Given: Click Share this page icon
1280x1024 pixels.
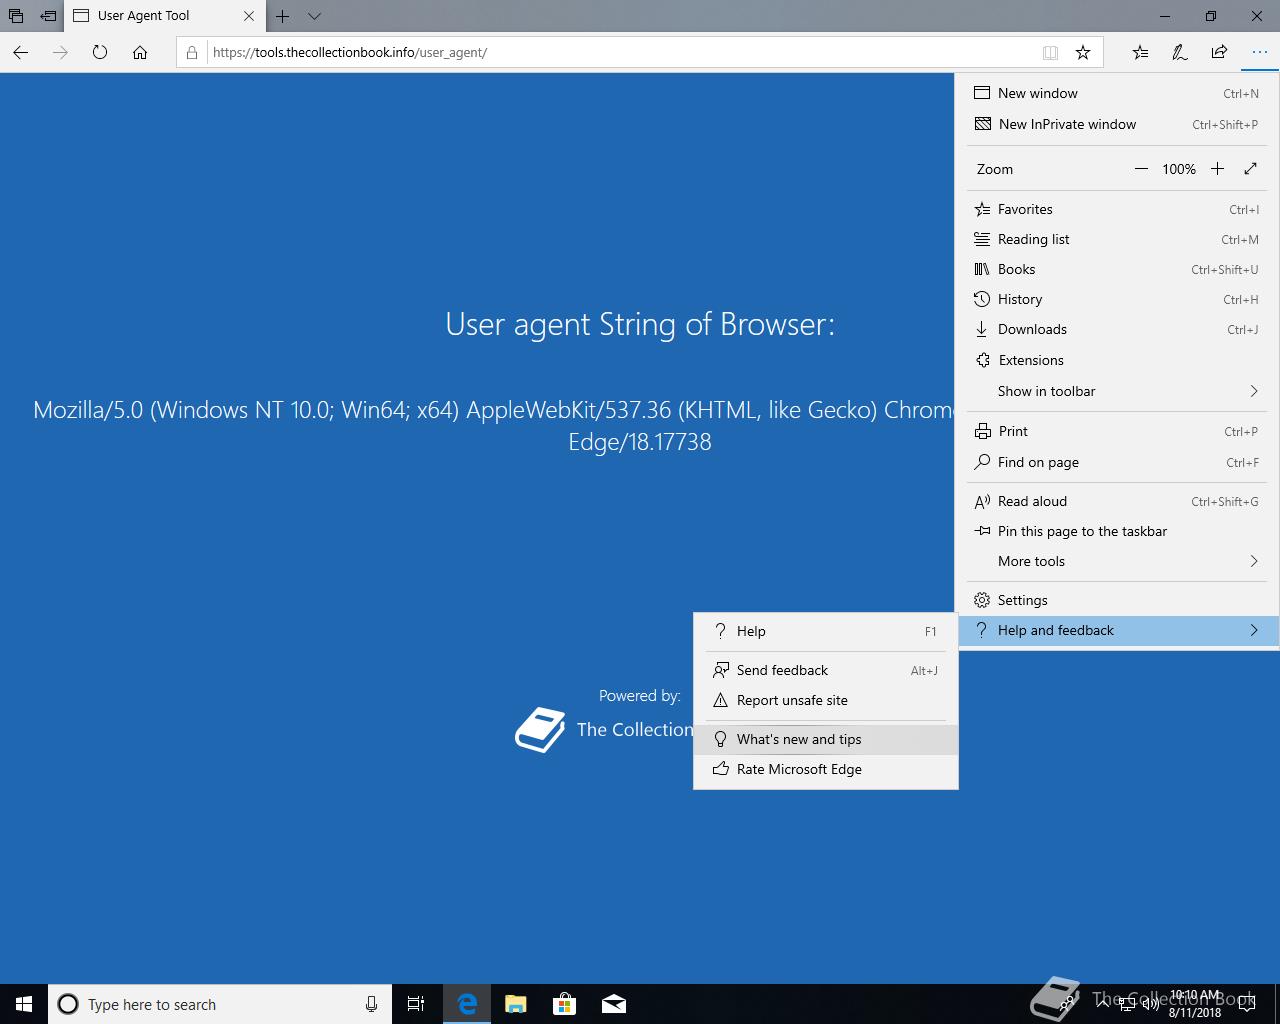Looking at the screenshot, I should click(x=1219, y=52).
